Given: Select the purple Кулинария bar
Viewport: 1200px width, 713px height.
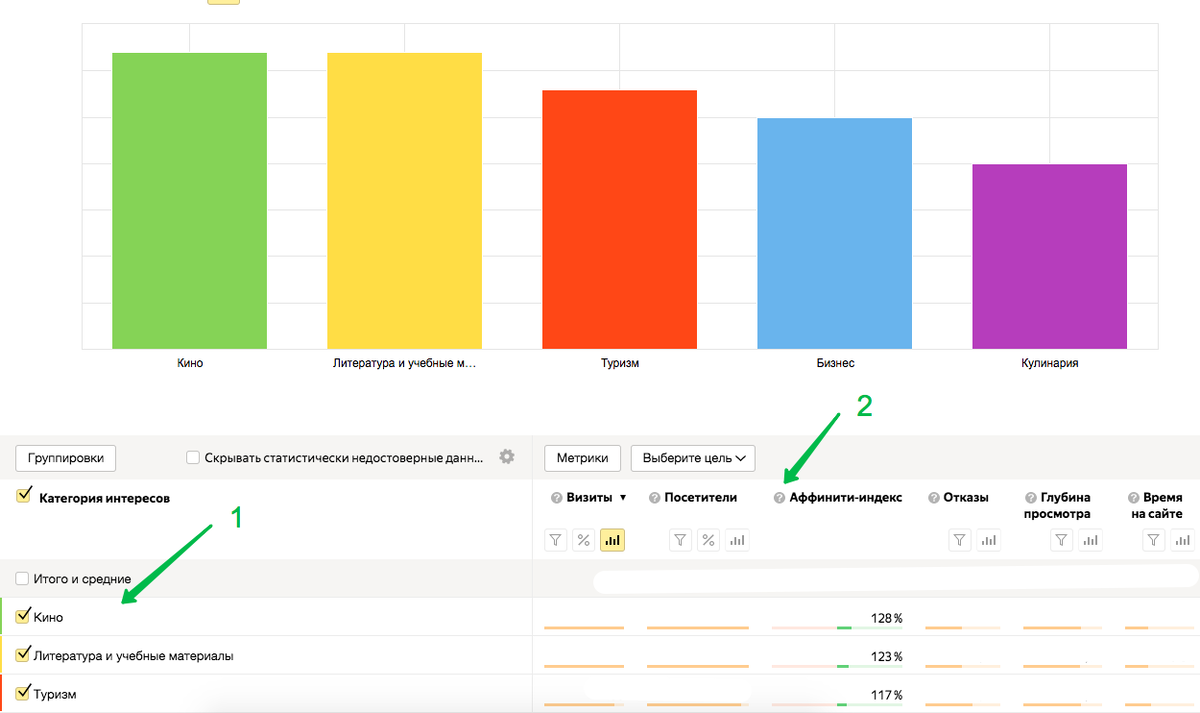Looking at the screenshot, I should pos(1049,256).
